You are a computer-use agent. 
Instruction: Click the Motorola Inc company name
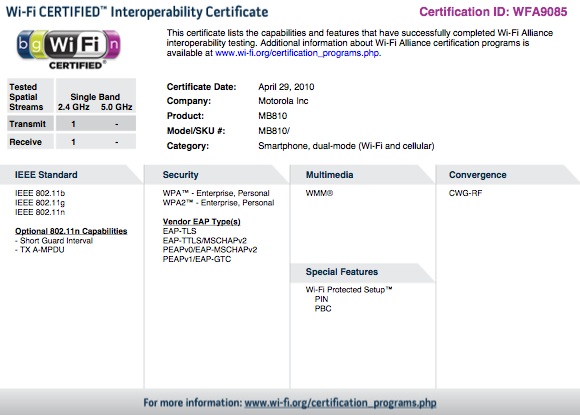(283, 101)
